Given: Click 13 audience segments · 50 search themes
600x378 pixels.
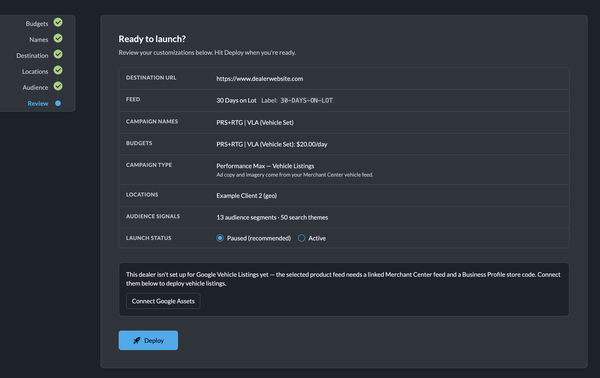Looking at the screenshot, I should 272,218.
